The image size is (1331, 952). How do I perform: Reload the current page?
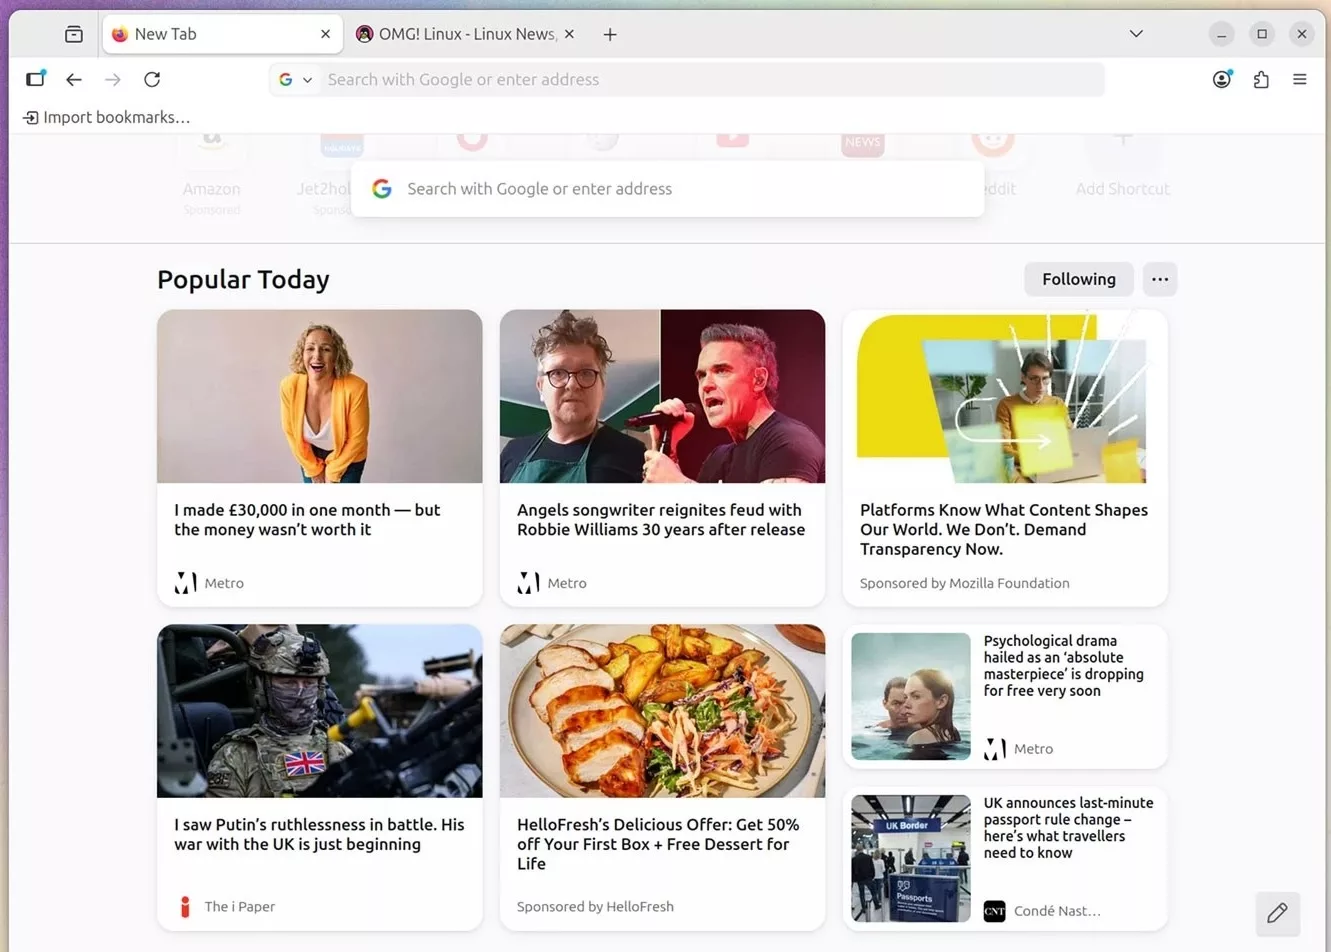coord(152,79)
